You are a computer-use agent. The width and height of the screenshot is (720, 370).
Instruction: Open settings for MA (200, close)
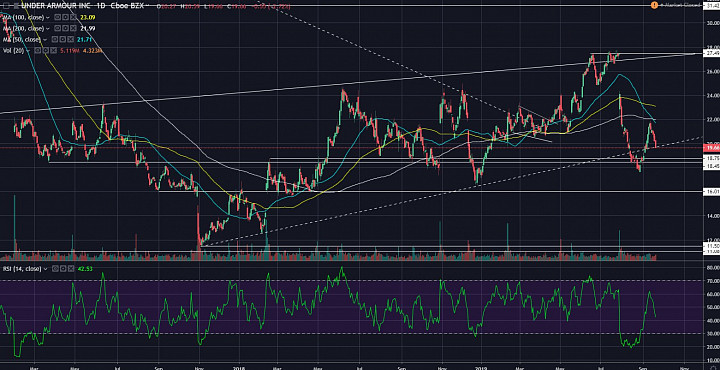(65, 28)
